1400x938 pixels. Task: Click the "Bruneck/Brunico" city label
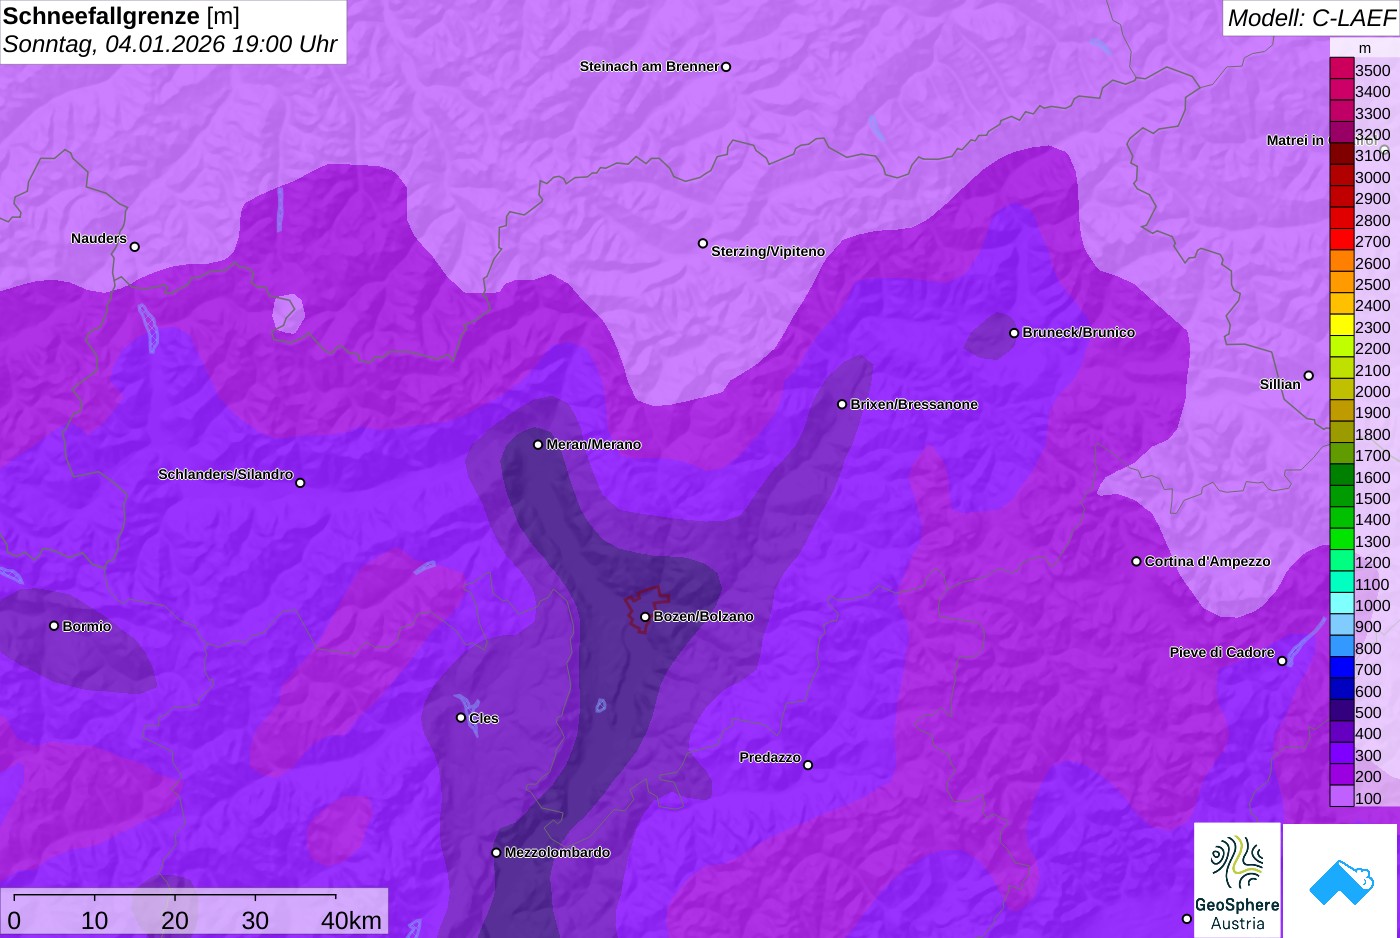pos(1079,333)
